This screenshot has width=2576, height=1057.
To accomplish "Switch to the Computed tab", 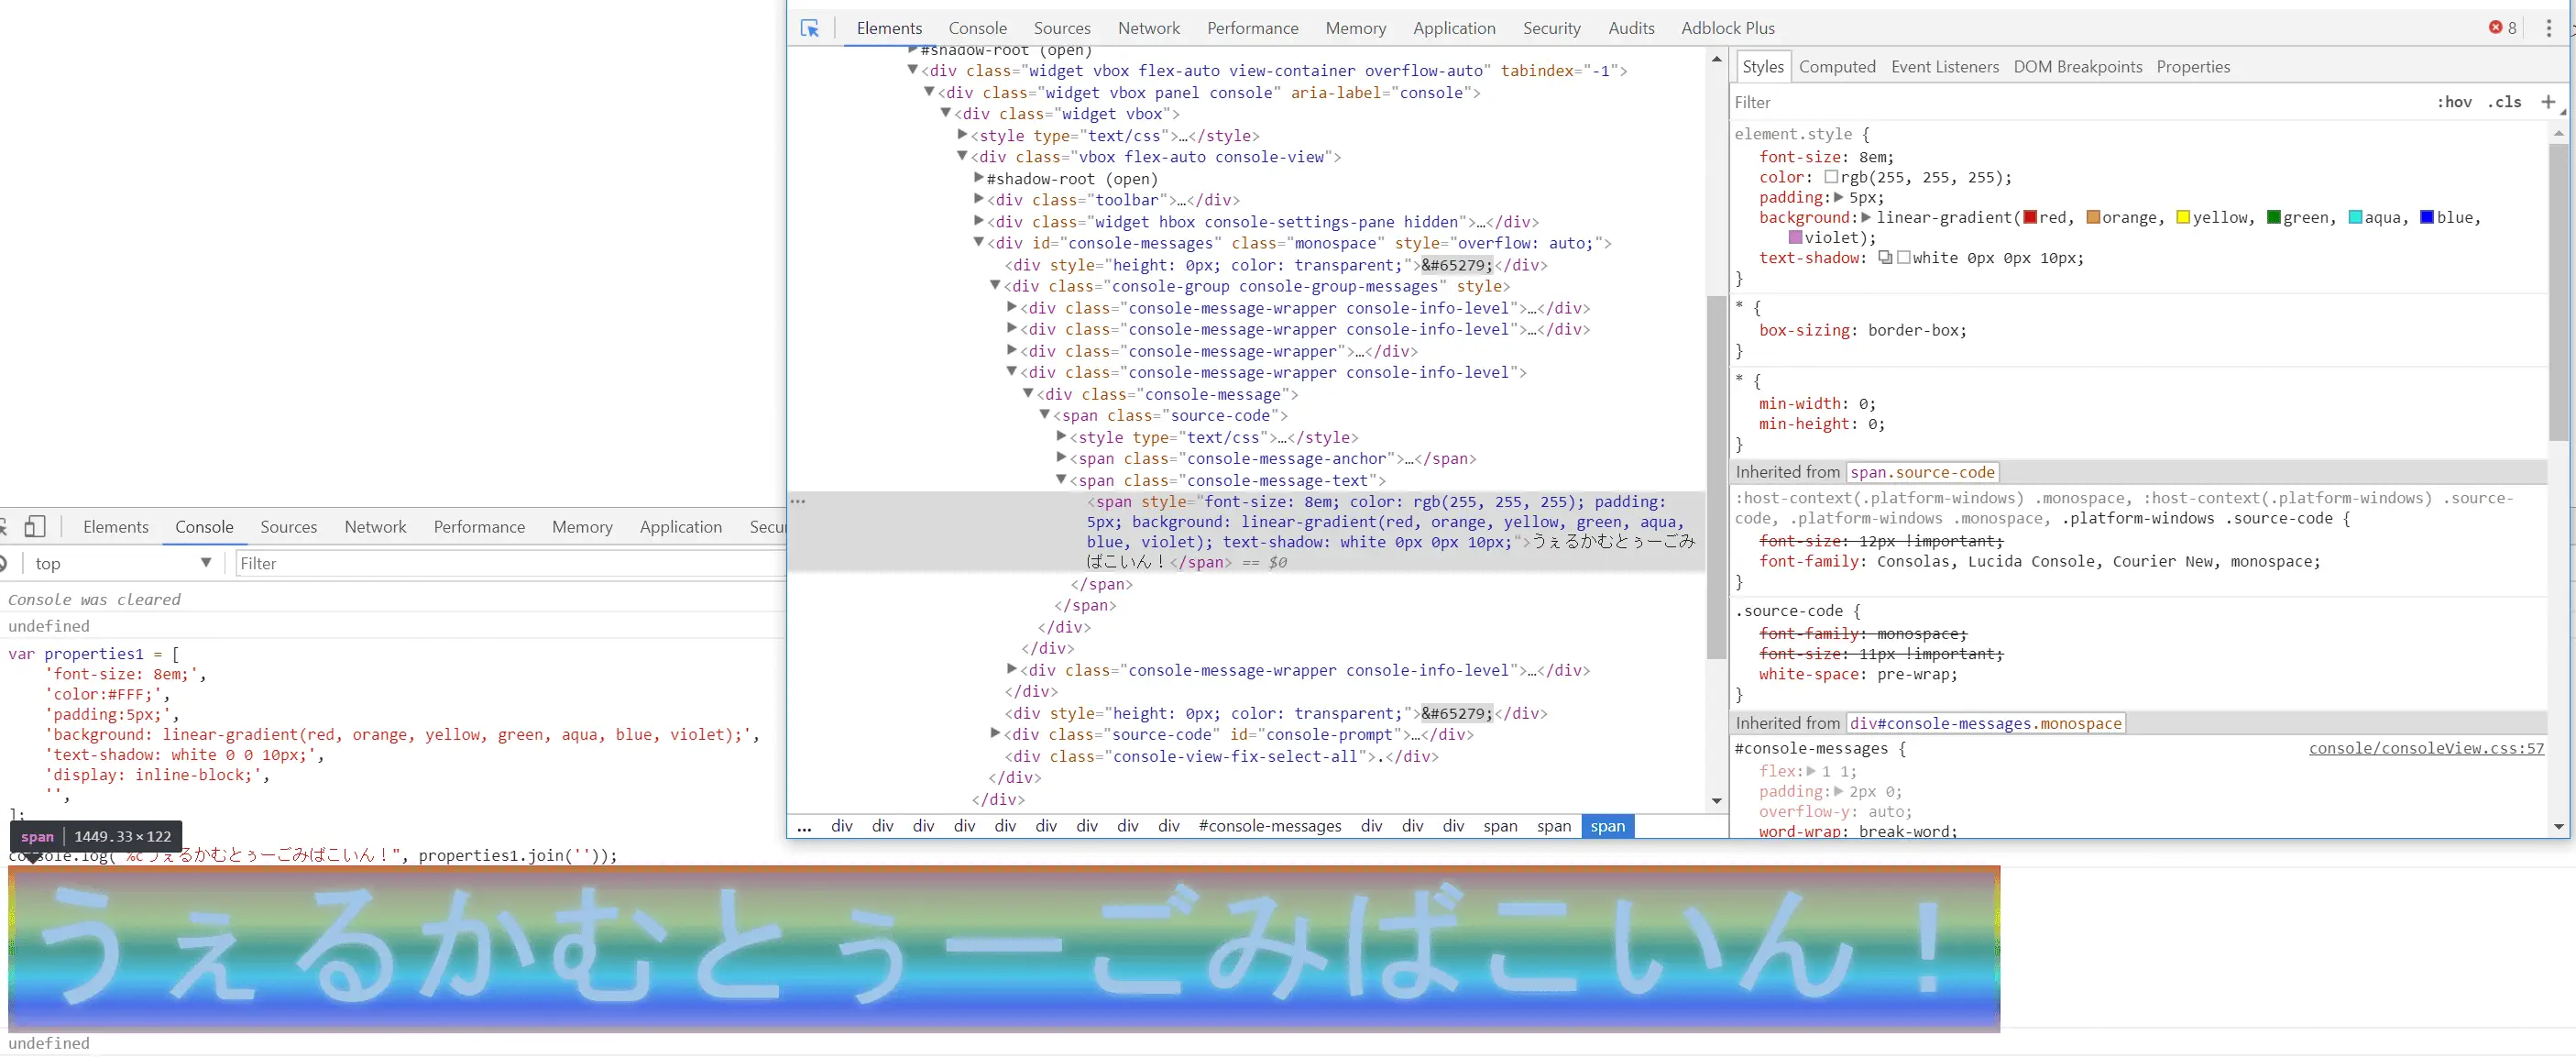I will coord(1837,67).
